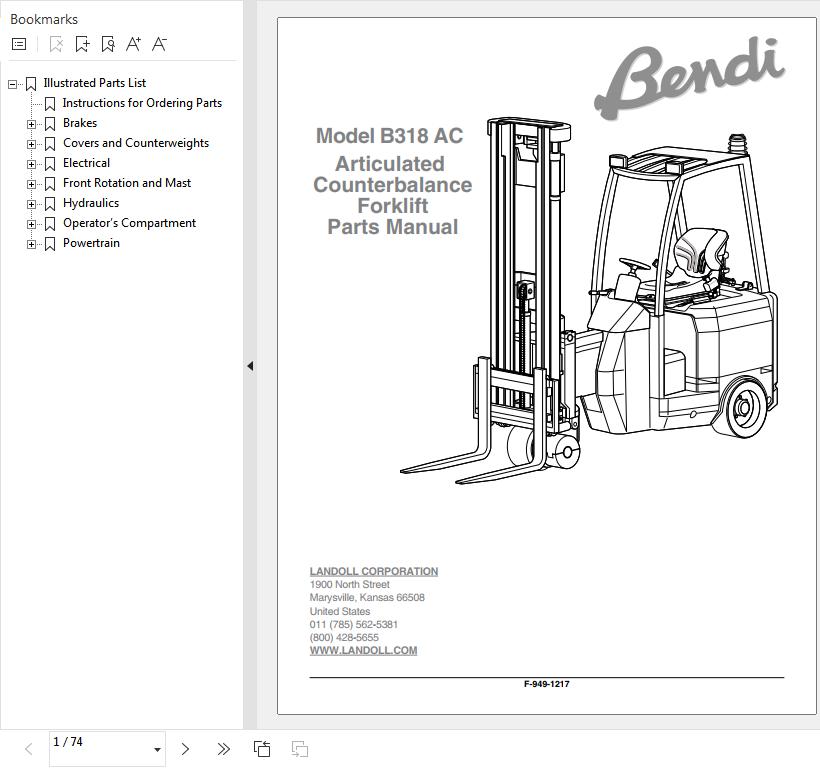This screenshot has height=769, width=820.
Task: Increase bookmark text size
Action: pos(133,44)
